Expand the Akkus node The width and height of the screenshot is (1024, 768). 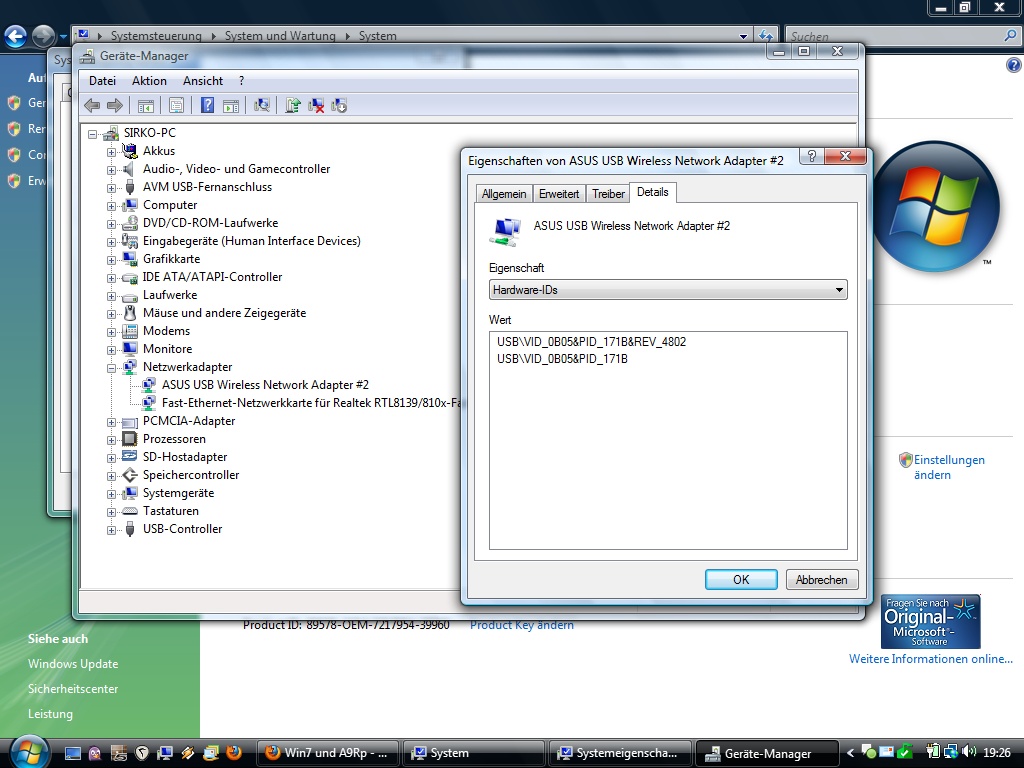coord(111,152)
